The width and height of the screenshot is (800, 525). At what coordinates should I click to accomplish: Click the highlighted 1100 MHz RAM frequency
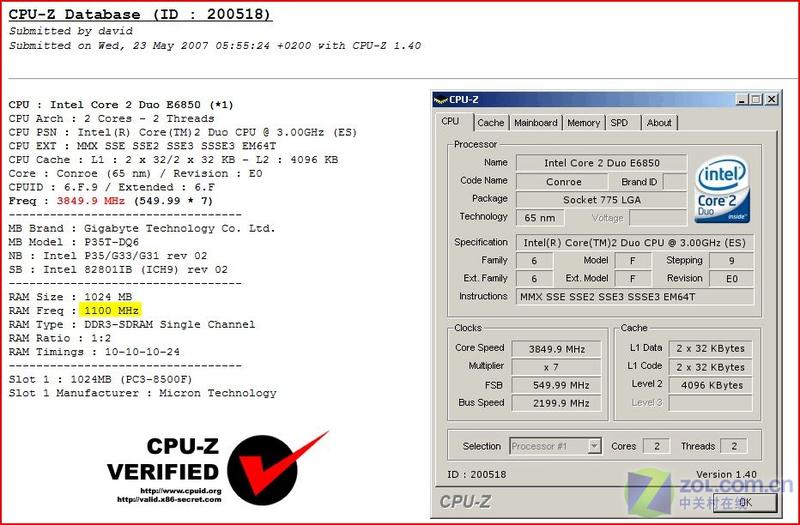coord(111,310)
